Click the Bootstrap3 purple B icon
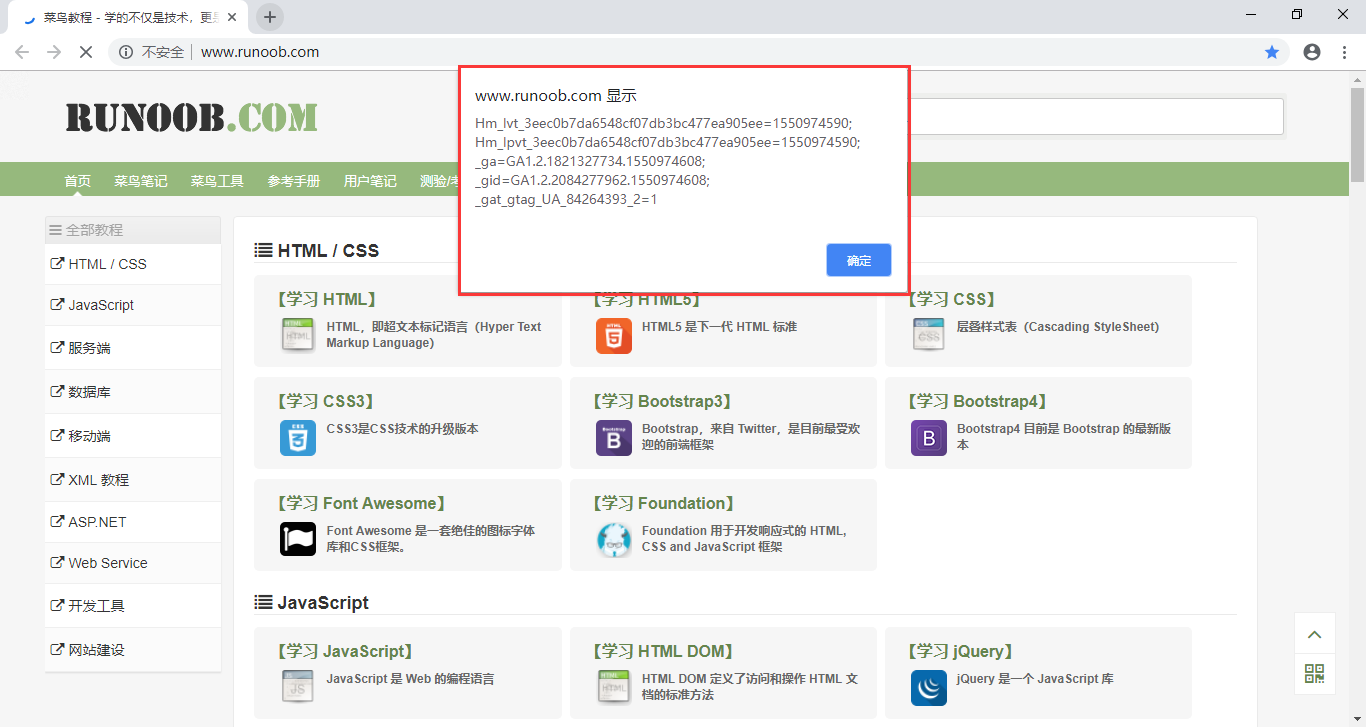 coord(613,438)
